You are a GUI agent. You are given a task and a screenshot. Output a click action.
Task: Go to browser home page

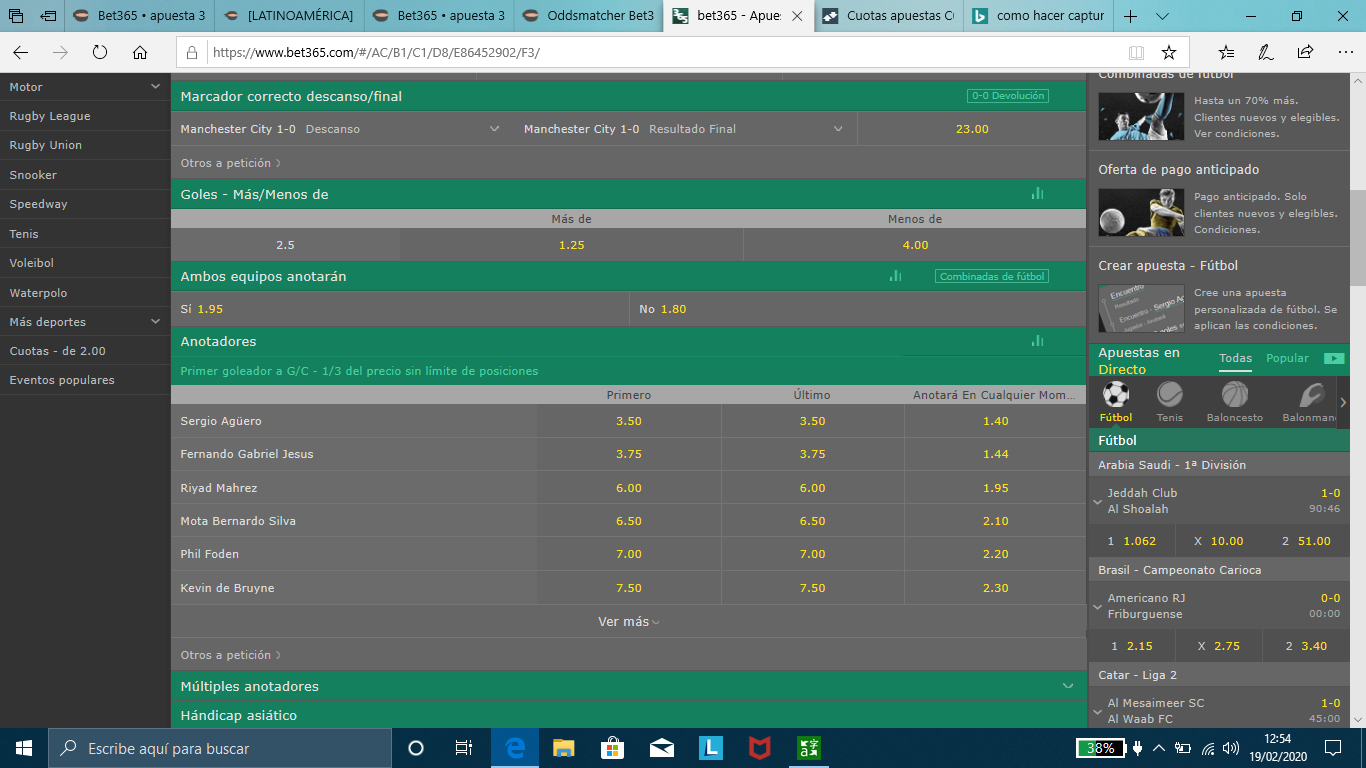click(x=140, y=52)
